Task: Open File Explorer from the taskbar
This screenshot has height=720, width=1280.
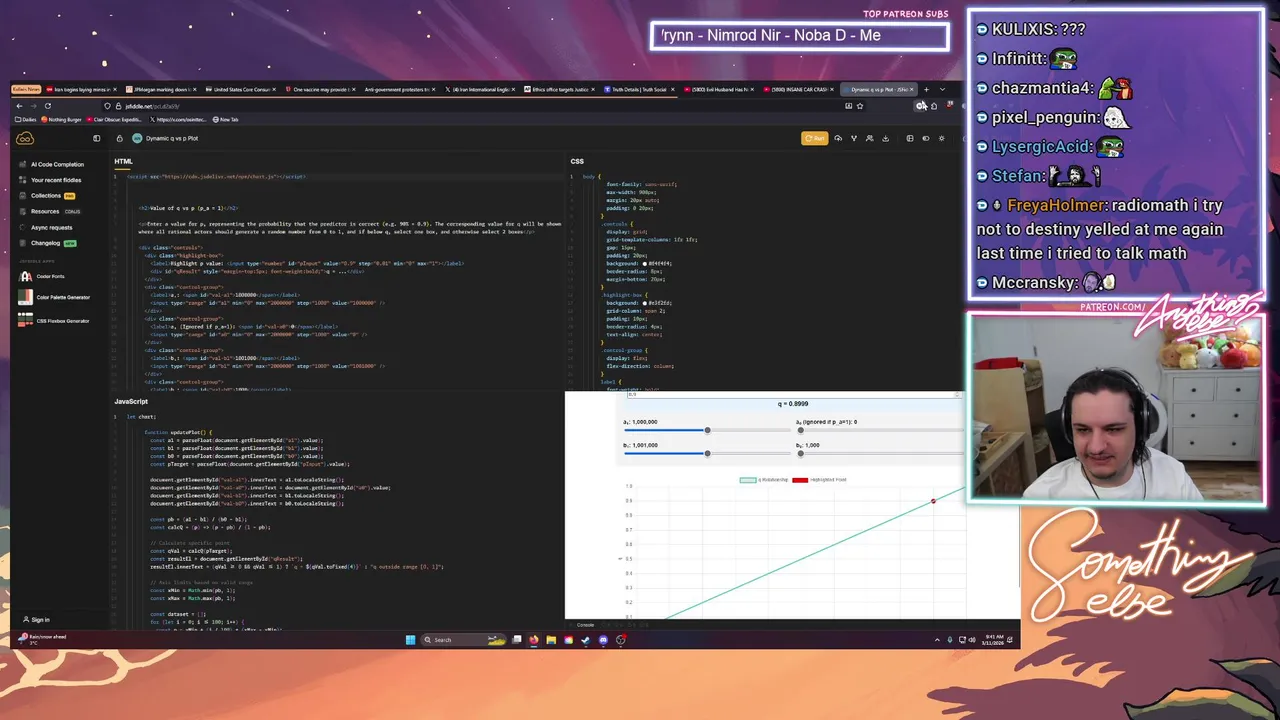Action: point(551,640)
